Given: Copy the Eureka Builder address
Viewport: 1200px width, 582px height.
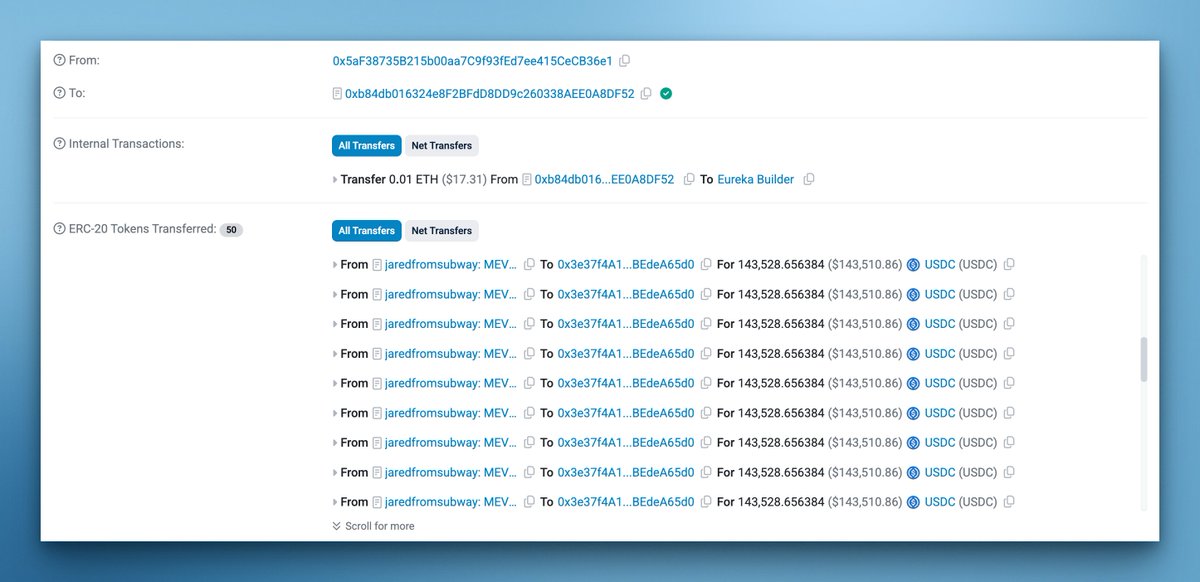Looking at the screenshot, I should (x=809, y=180).
